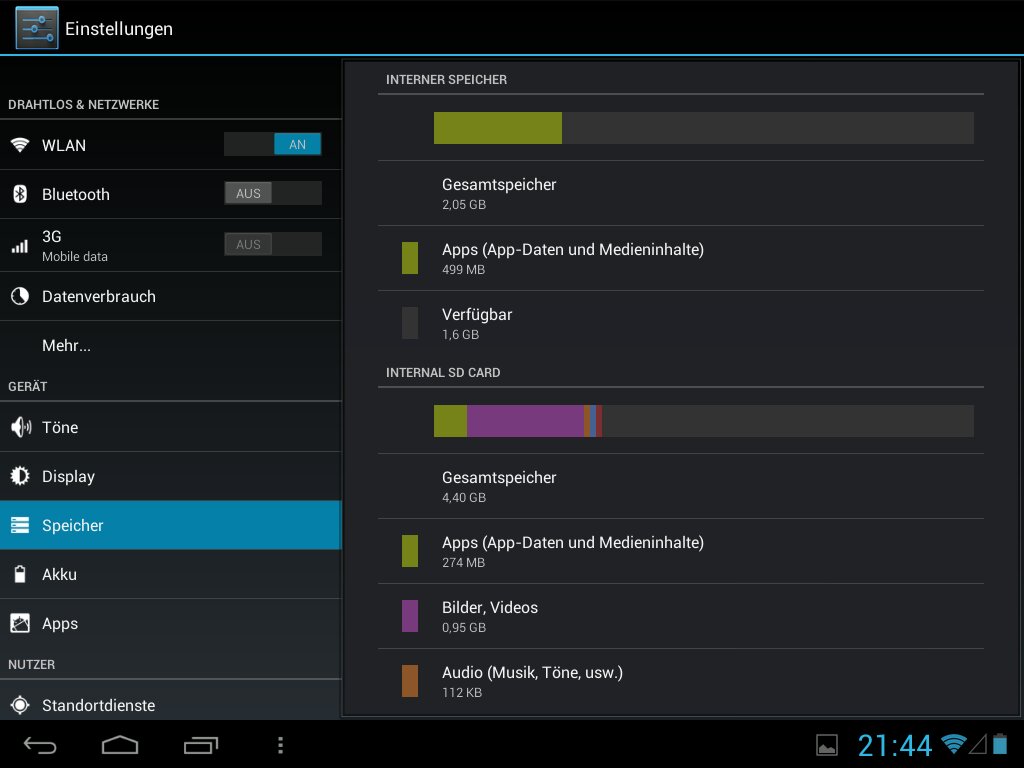The height and width of the screenshot is (768, 1024).
Task: Tap the battery status icon in system bar
Action: [x=1000, y=744]
